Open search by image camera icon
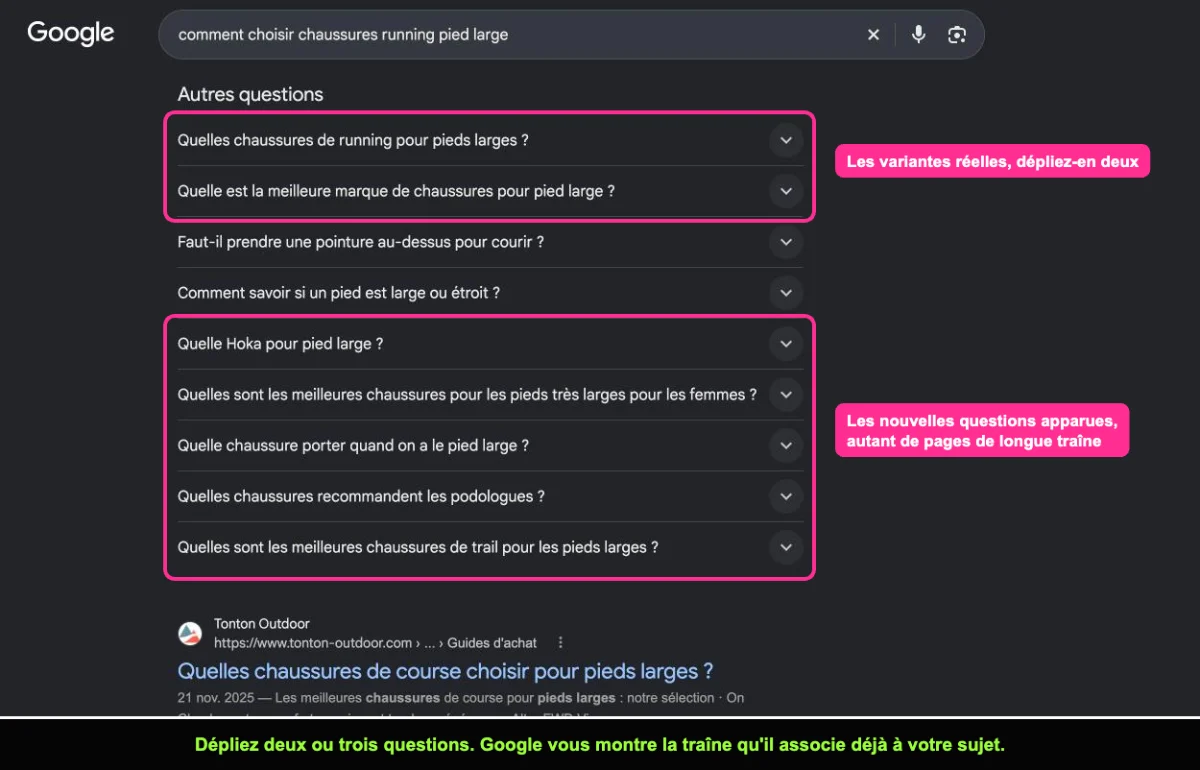The image size is (1200, 770). click(x=957, y=35)
